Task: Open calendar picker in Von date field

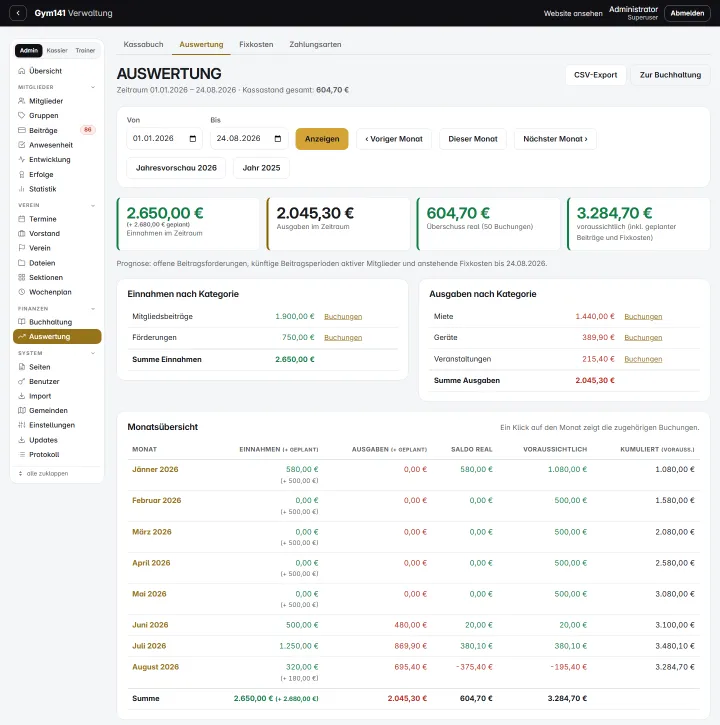Action: pos(193,139)
